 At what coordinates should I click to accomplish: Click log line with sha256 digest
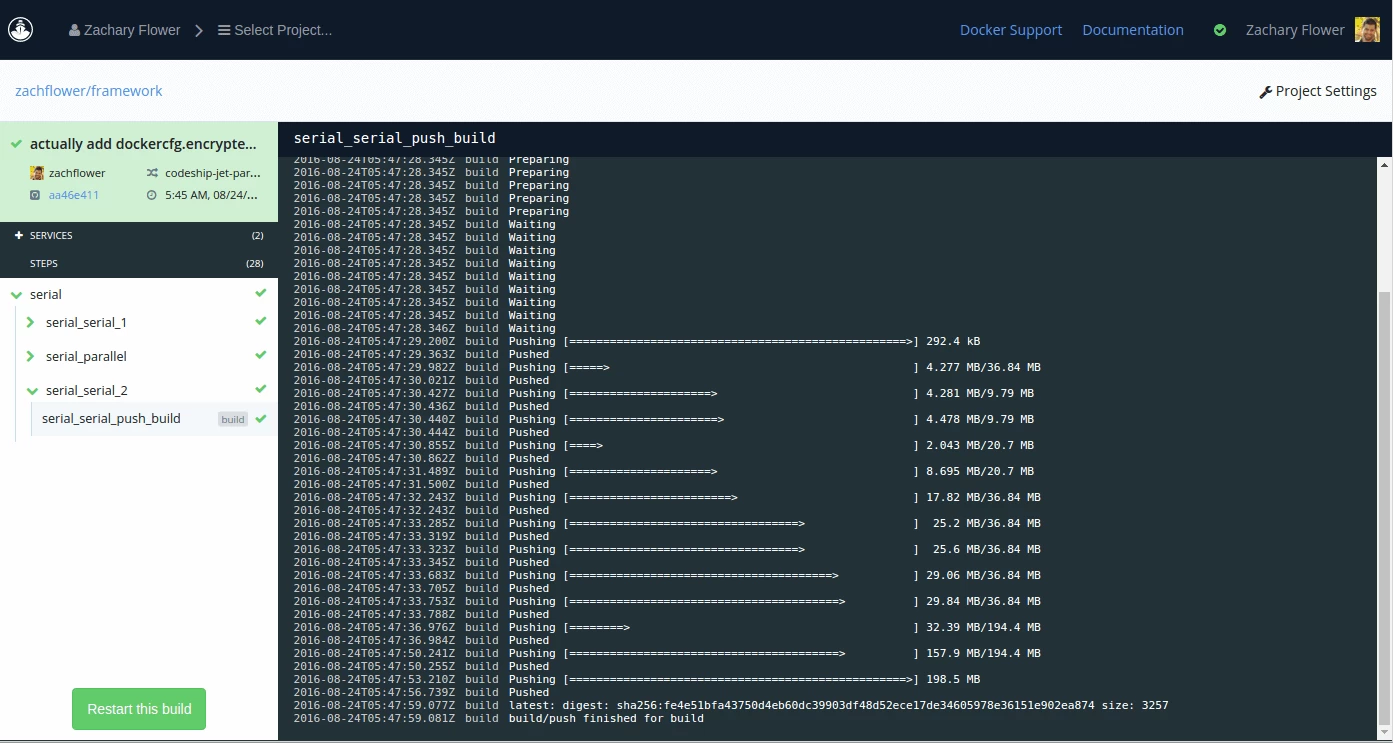tap(731, 705)
